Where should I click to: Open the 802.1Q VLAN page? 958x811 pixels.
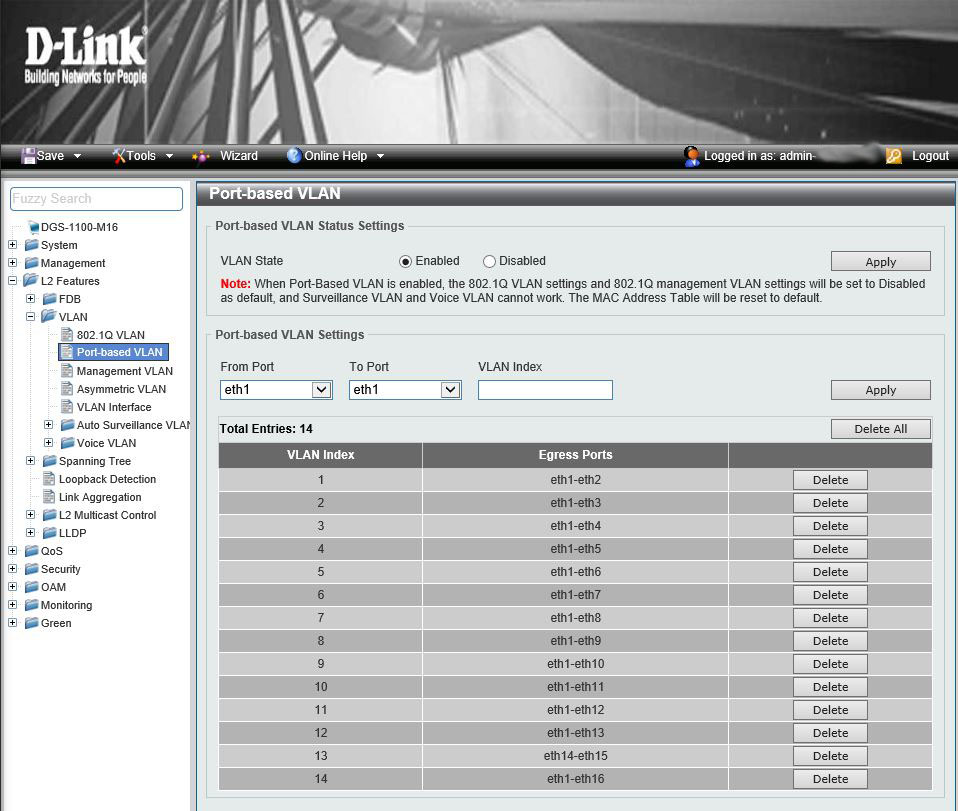pos(110,335)
